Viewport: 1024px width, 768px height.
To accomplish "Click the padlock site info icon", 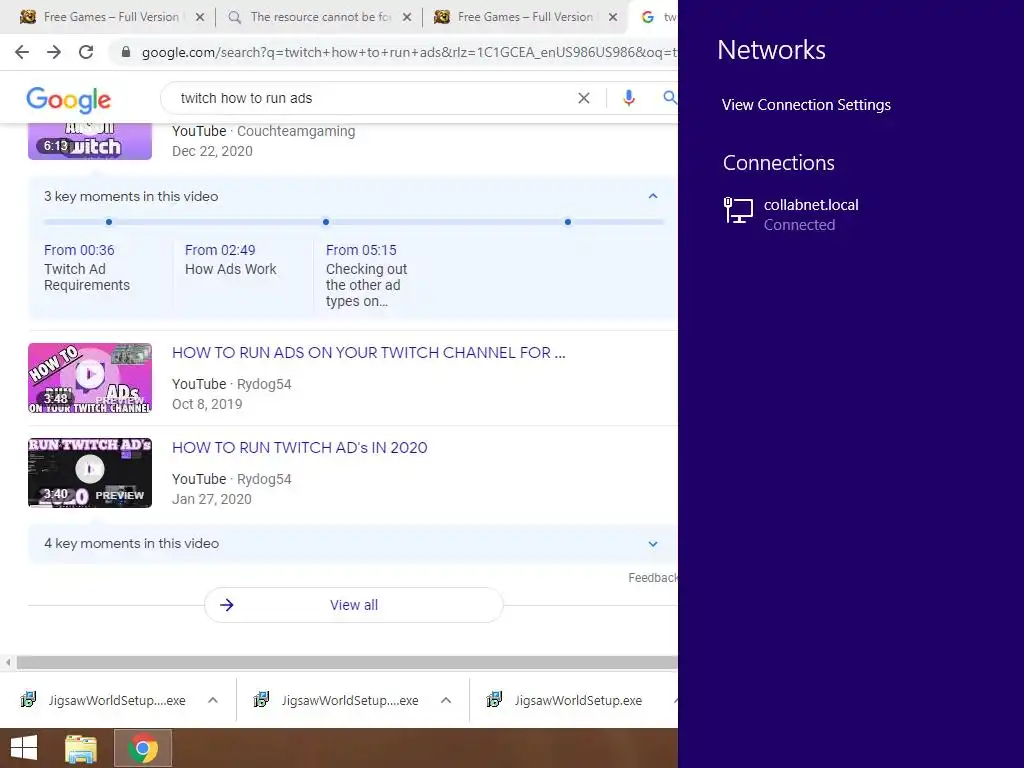I will point(126,52).
